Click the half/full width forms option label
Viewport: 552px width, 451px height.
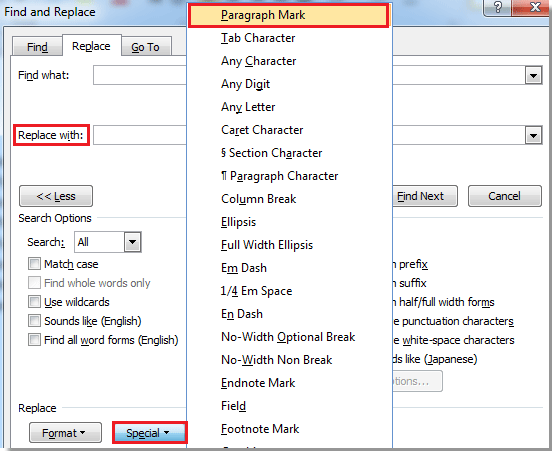click(x=444, y=302)
